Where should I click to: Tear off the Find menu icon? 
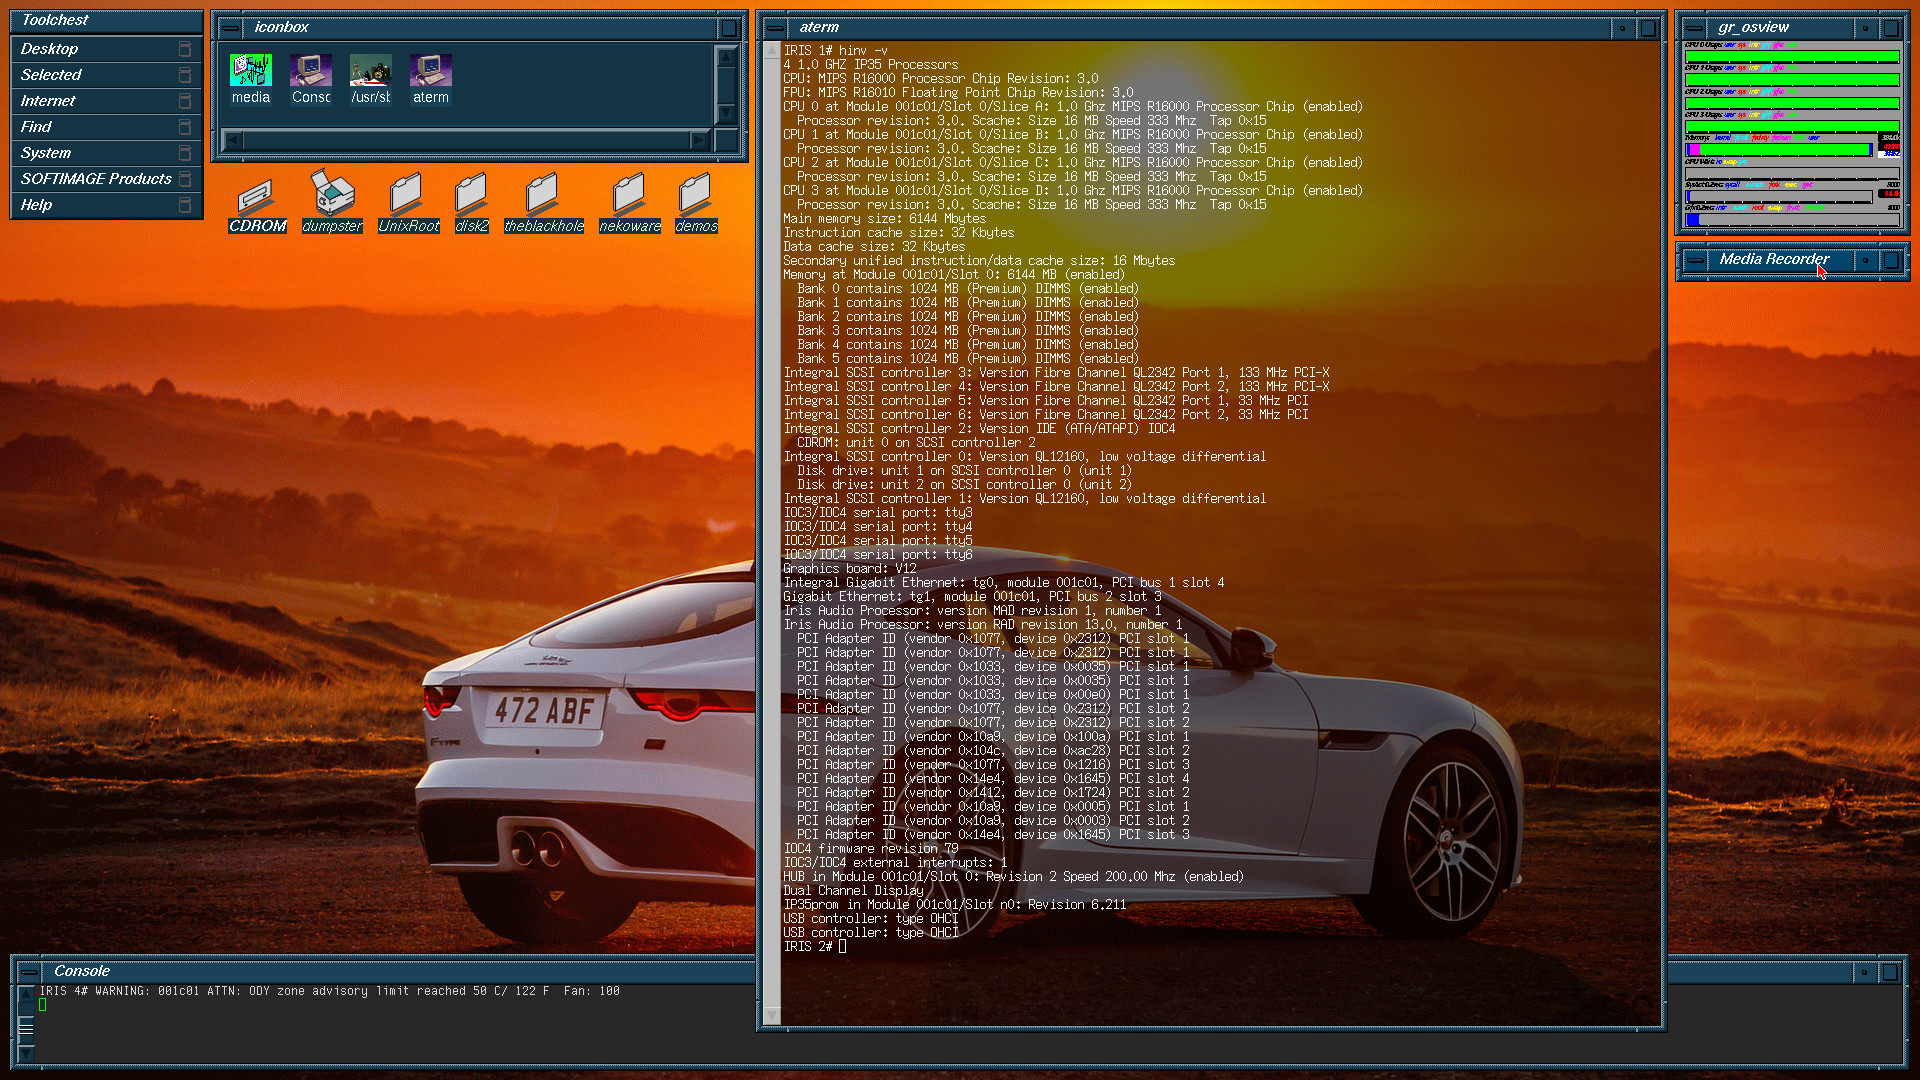(x=185, y=127)
